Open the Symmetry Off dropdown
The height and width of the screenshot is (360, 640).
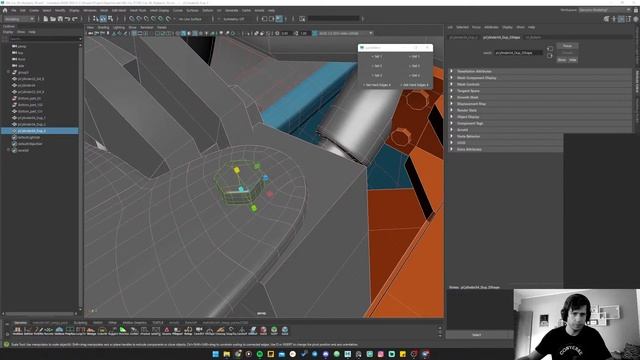pyautogui.click(x=235, y=19)
